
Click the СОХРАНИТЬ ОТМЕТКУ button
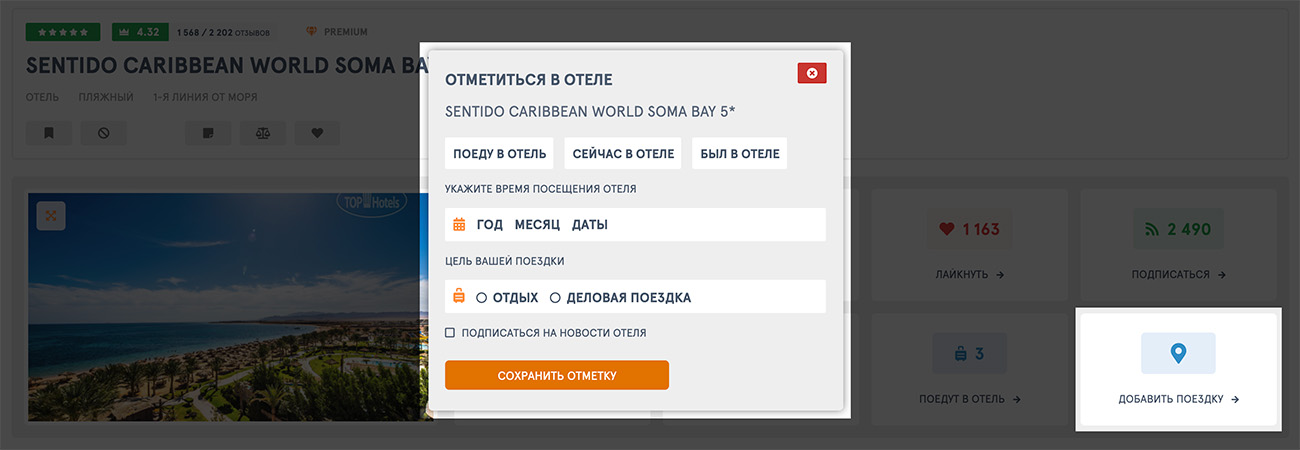[557, 375]
